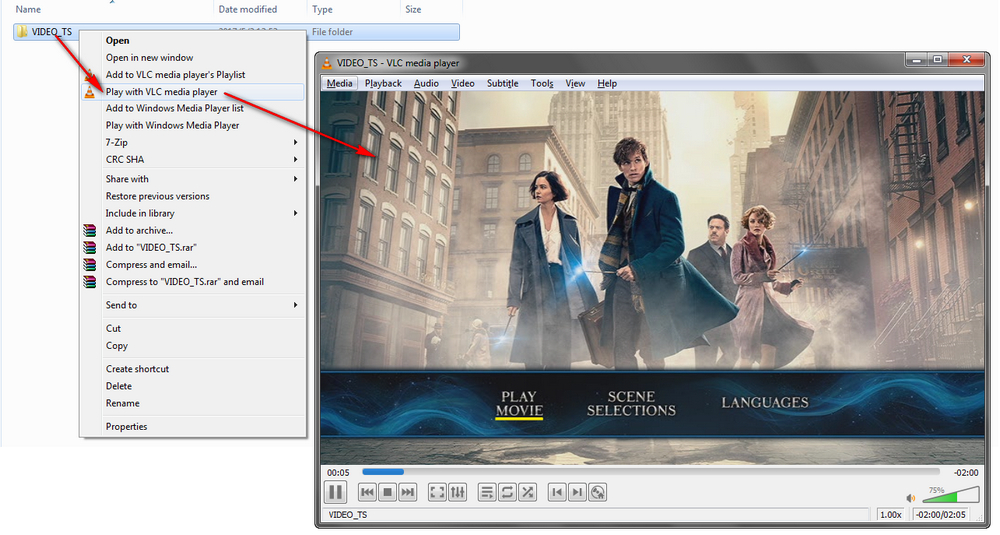Open the Help menu in VLC
The height and width of the screenshot is (535, 1000).
pyautogui.click(x=607, y=84)
